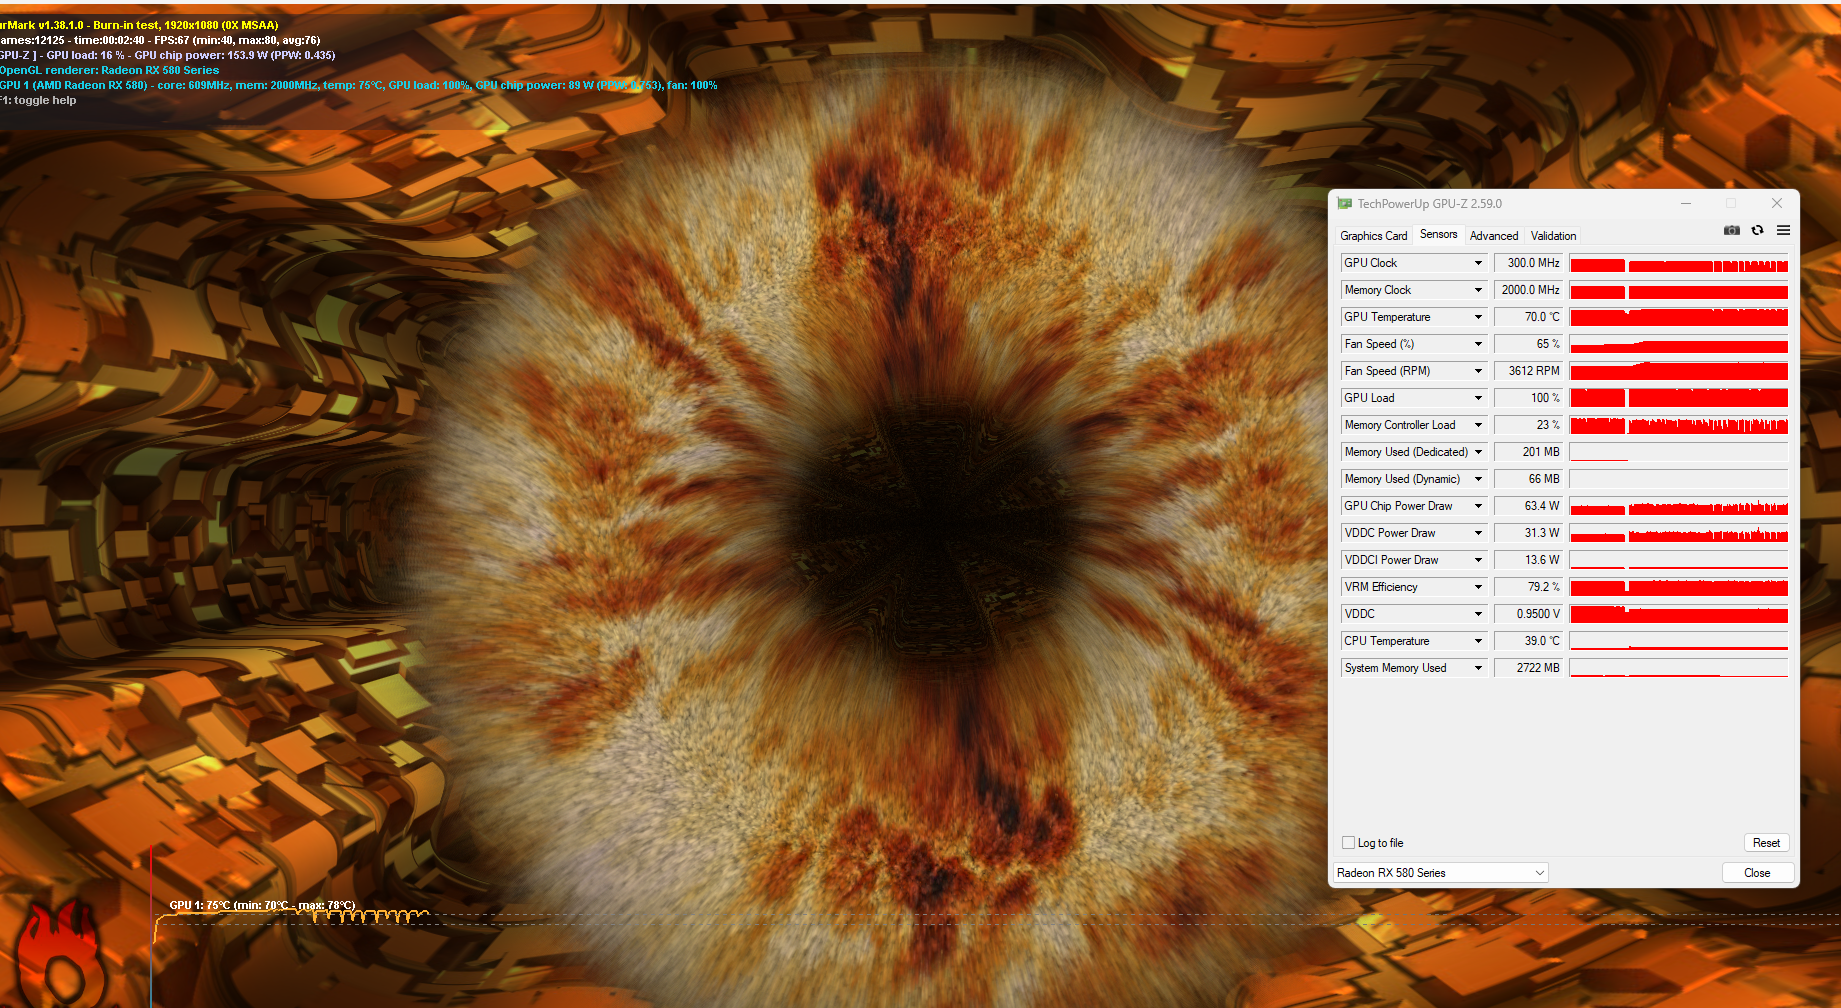The width and height of the screenshot is (1841, 1008).
Task: Click the GPU Clock value 300.0 MHz
Action: (1528, 263)
